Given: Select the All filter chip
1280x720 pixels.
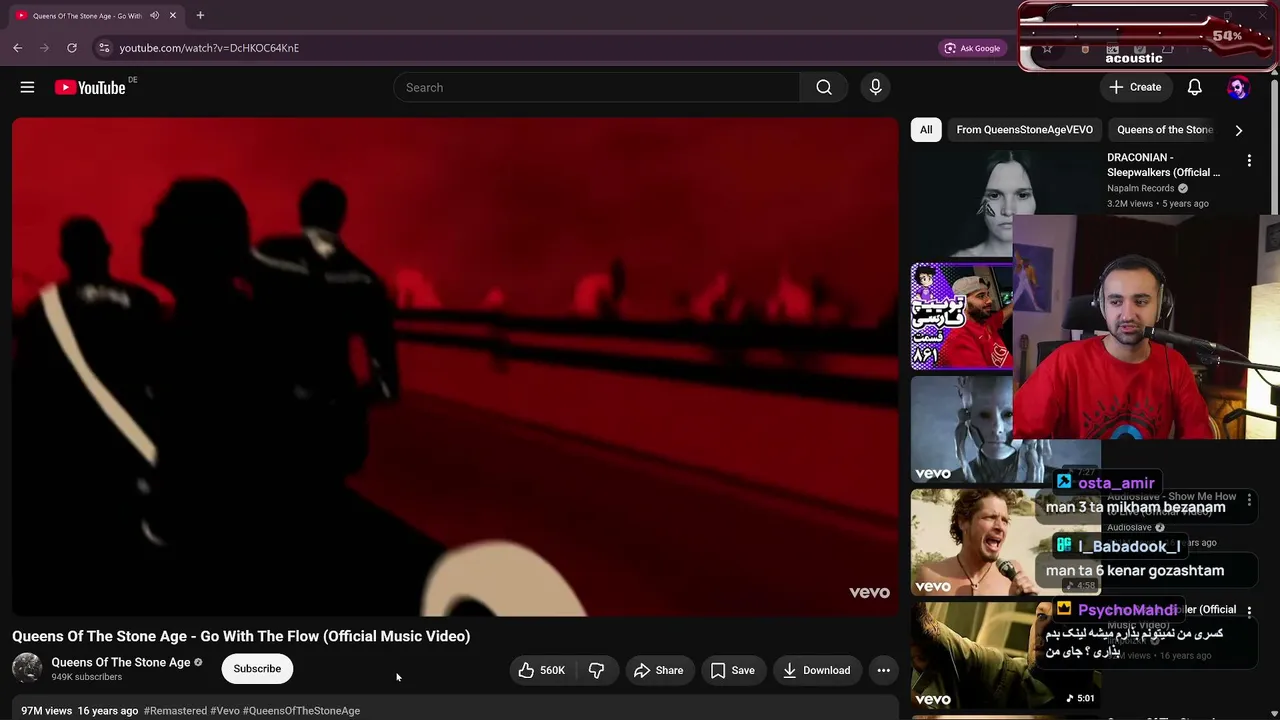Looking at the screenshot, I should (x=926, y=129).
